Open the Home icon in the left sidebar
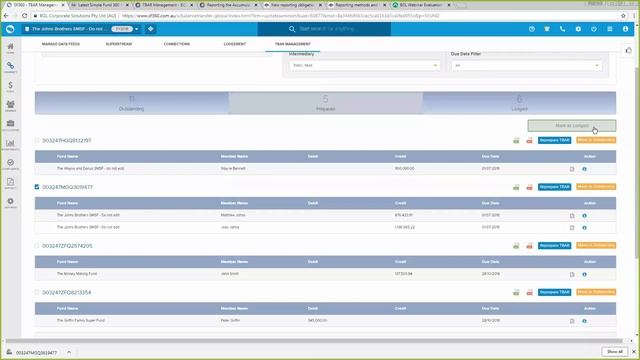This screenshot has width=640, height=360. coord(10,47)
